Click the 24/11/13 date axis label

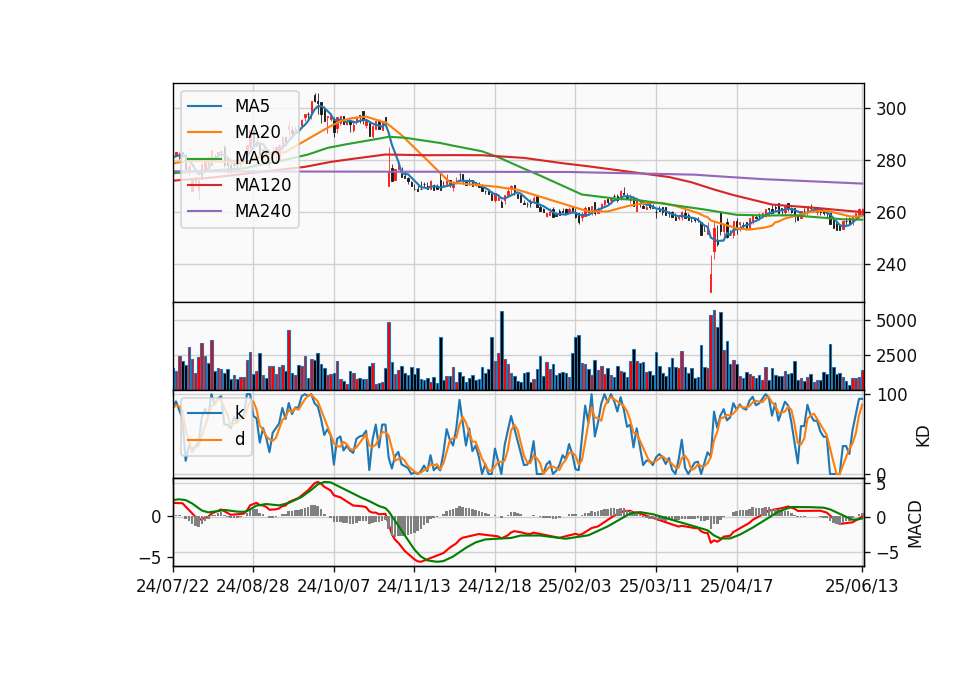(414, 586)
